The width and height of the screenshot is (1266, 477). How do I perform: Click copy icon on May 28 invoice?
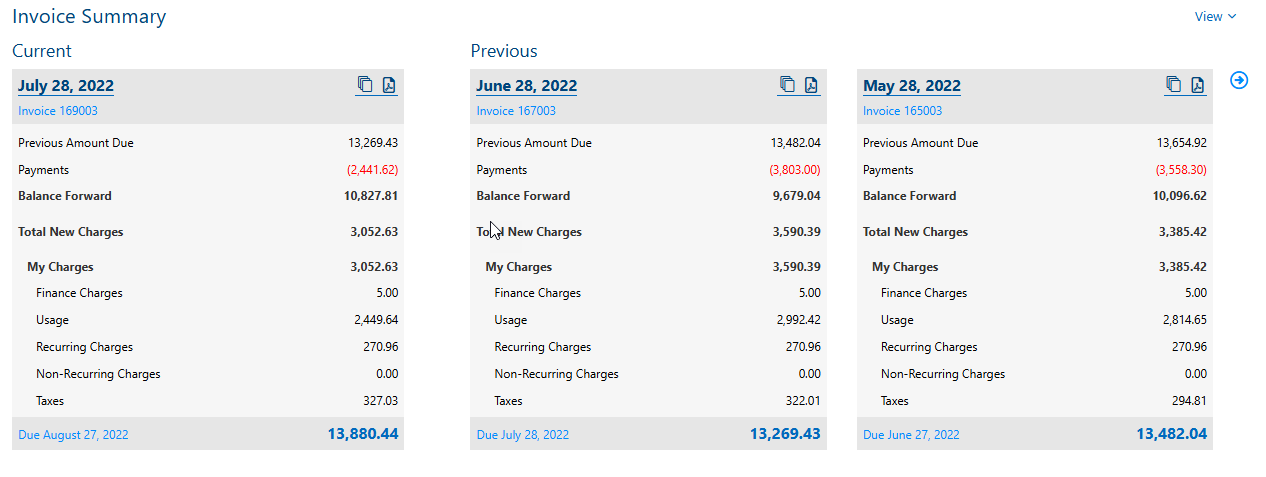click(x=1173, y=85)
